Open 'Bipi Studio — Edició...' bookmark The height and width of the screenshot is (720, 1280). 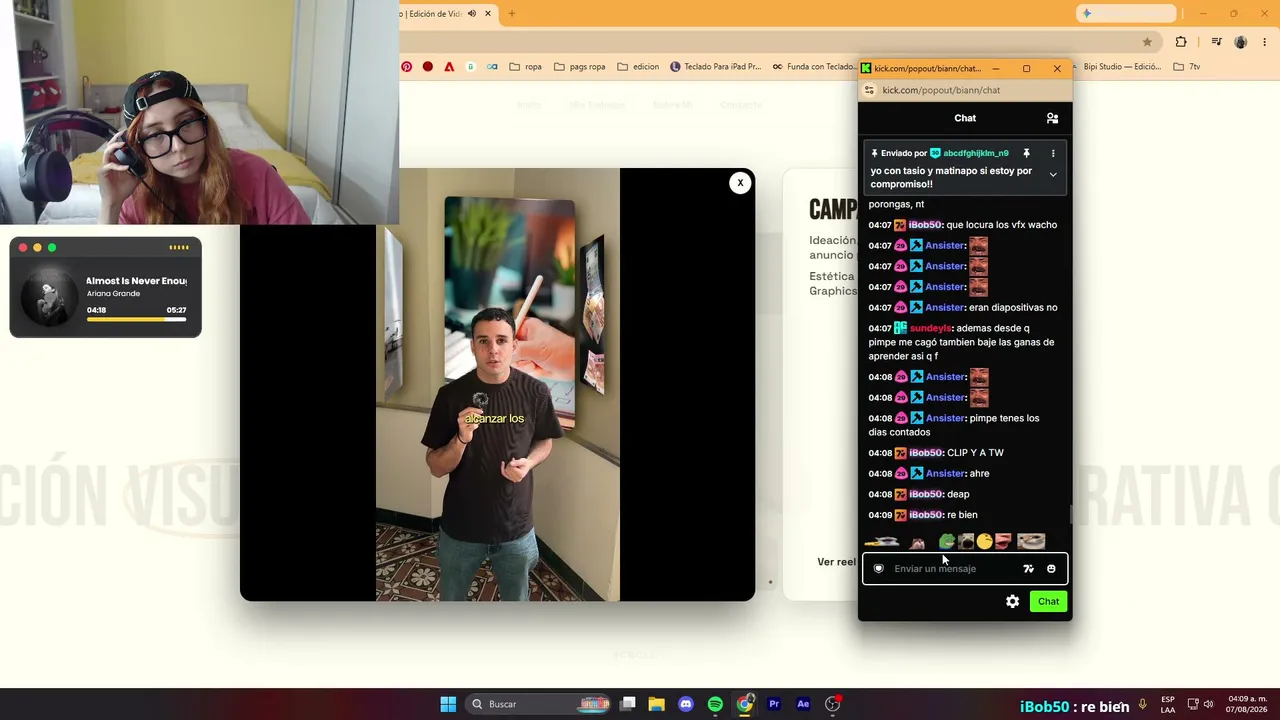pyautogui.click(x=1116, y=67)
